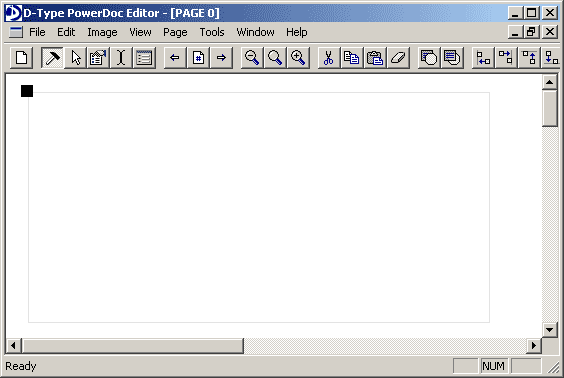Screen dimensions: 564x378
Task: Click the horizontal scrollbar left arrow
Action: point(13,346)
